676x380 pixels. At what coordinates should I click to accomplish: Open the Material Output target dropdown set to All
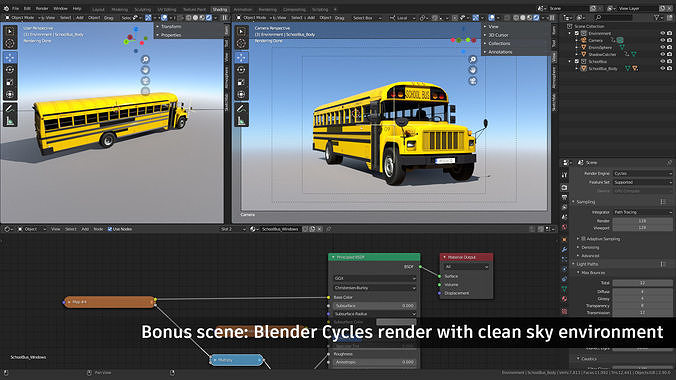click(x=466, y=267)
